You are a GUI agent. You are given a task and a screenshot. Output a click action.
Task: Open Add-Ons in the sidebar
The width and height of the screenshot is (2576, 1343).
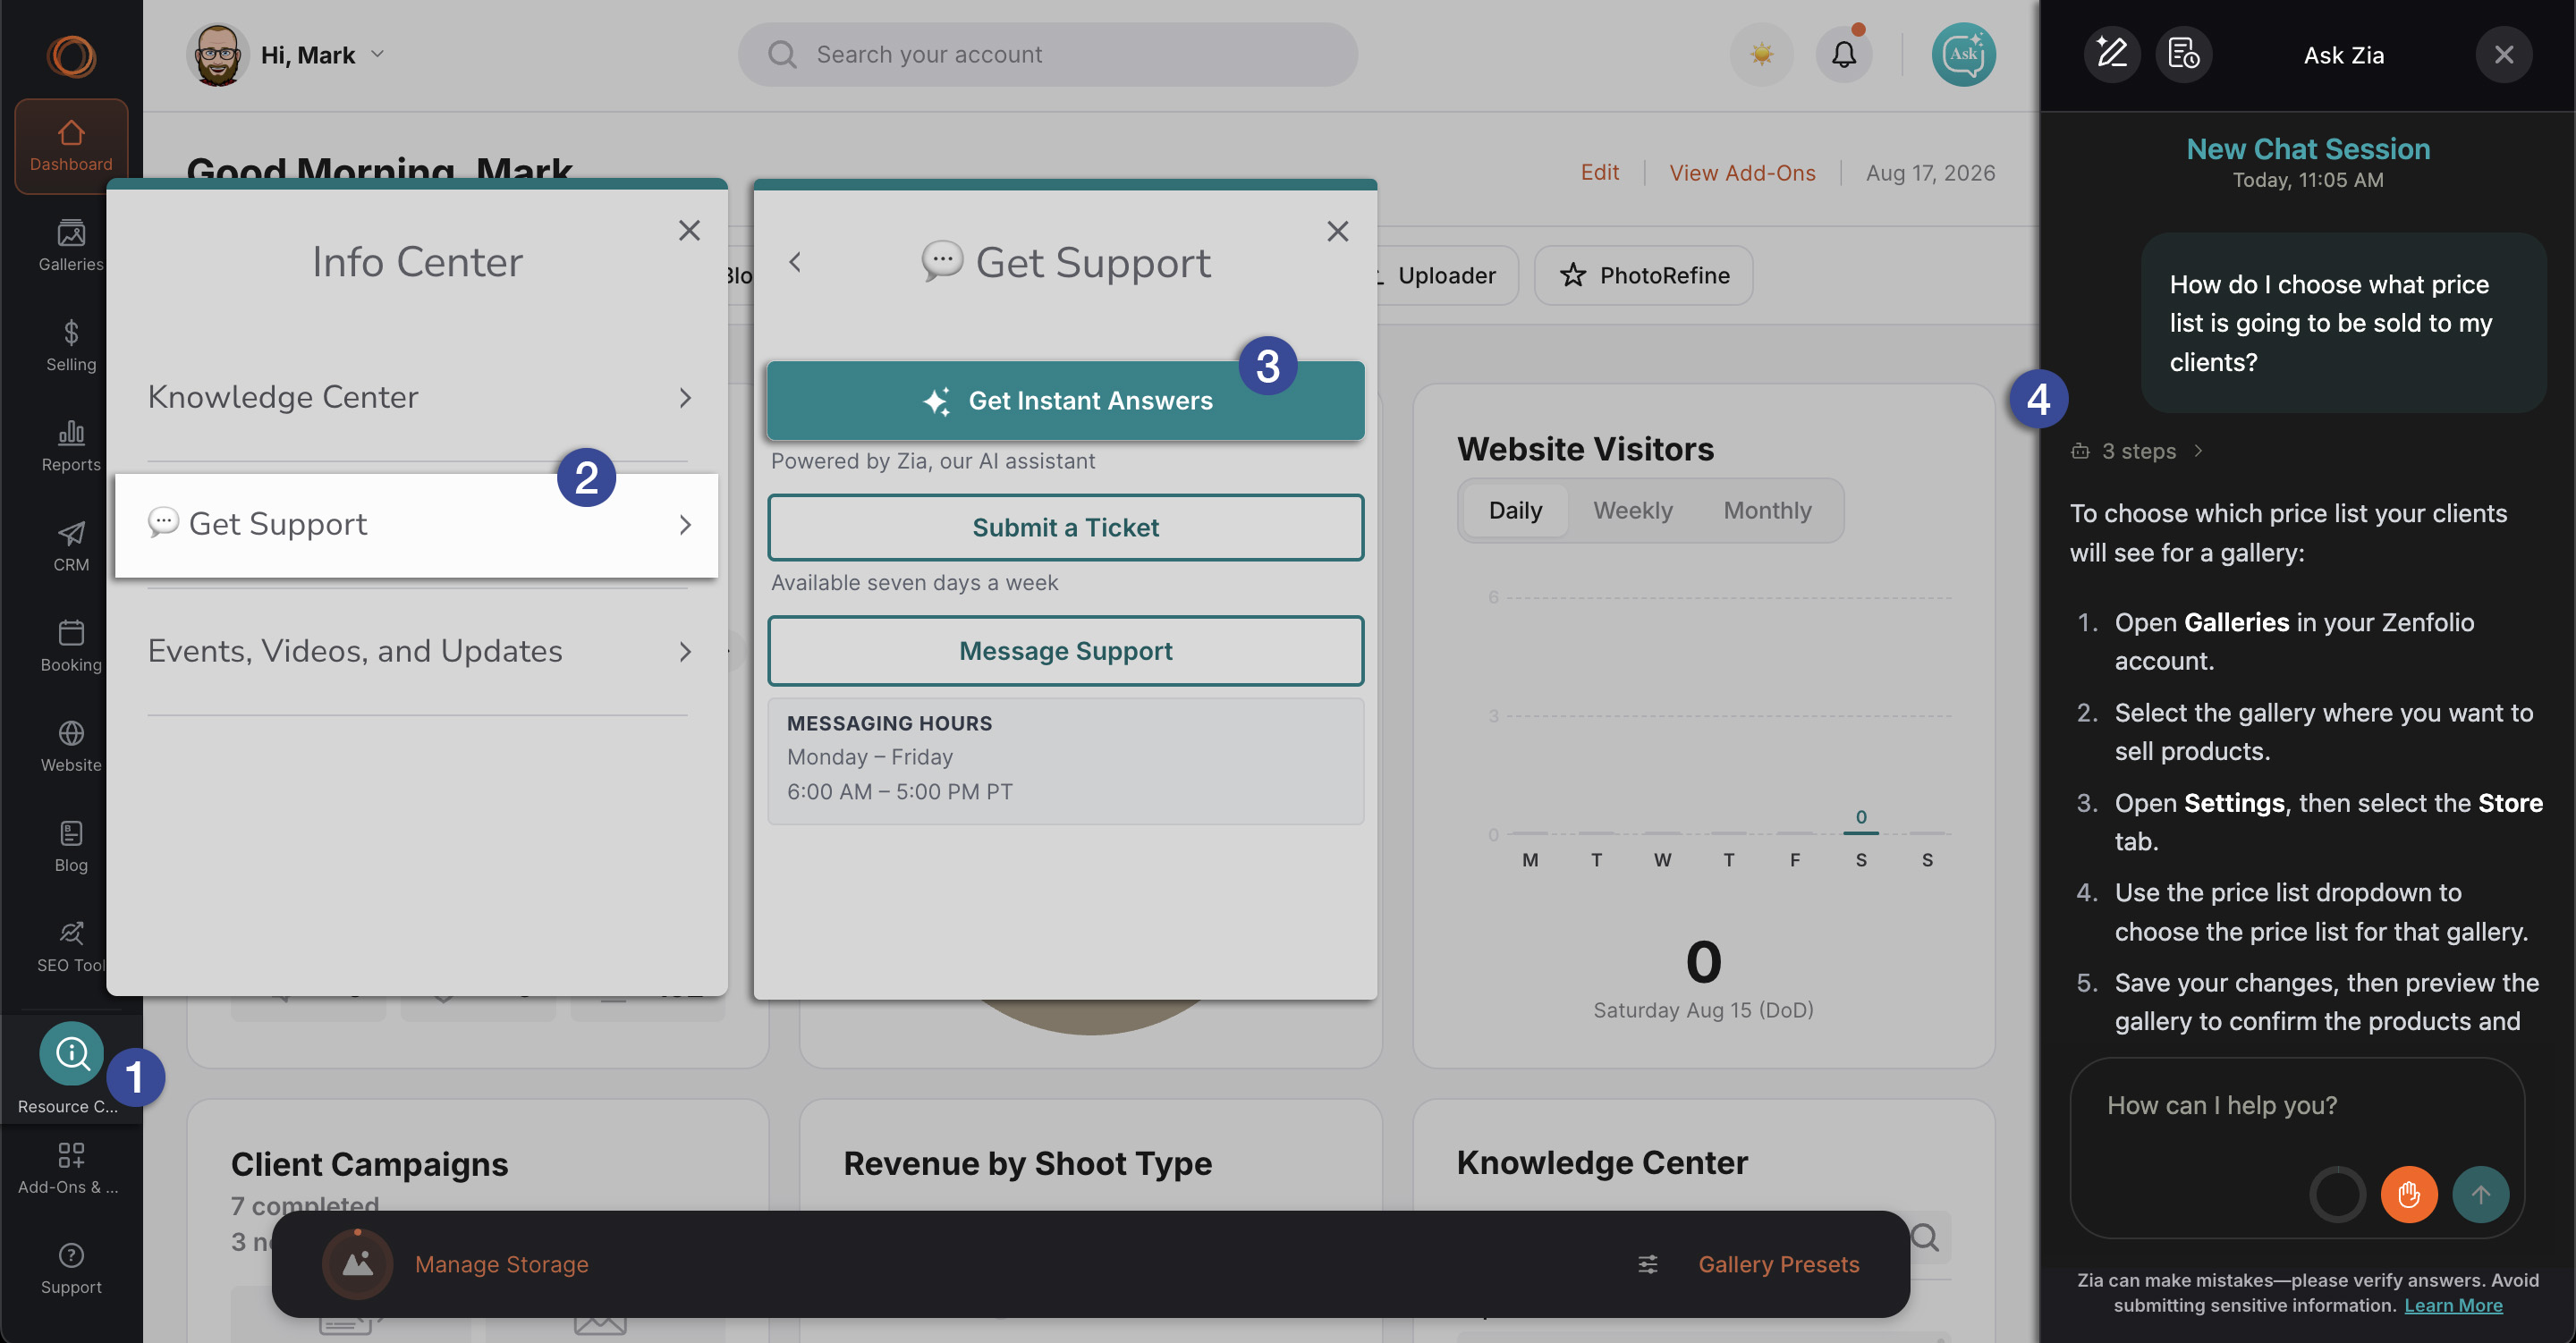(71, 1167)
